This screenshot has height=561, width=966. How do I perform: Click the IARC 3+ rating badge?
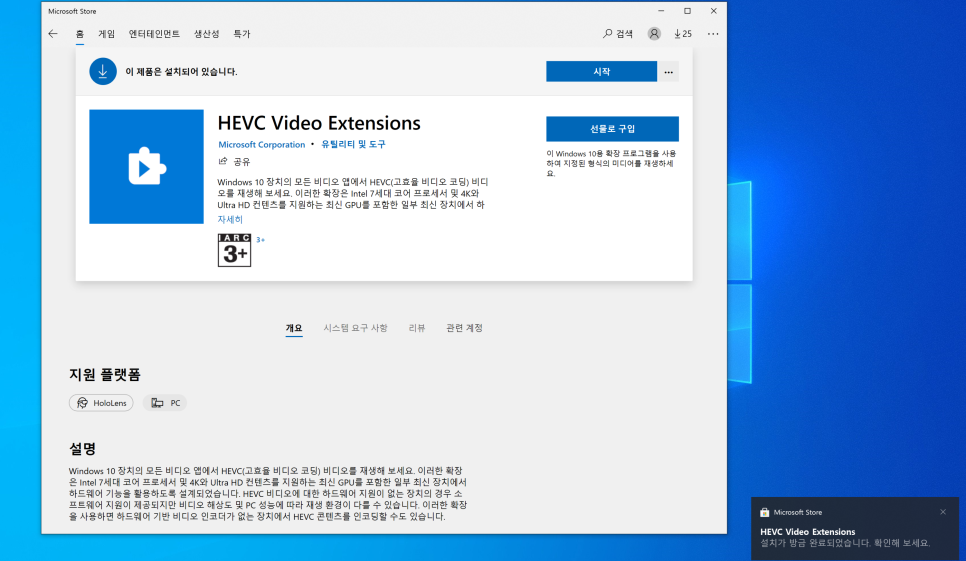(234, 250)
